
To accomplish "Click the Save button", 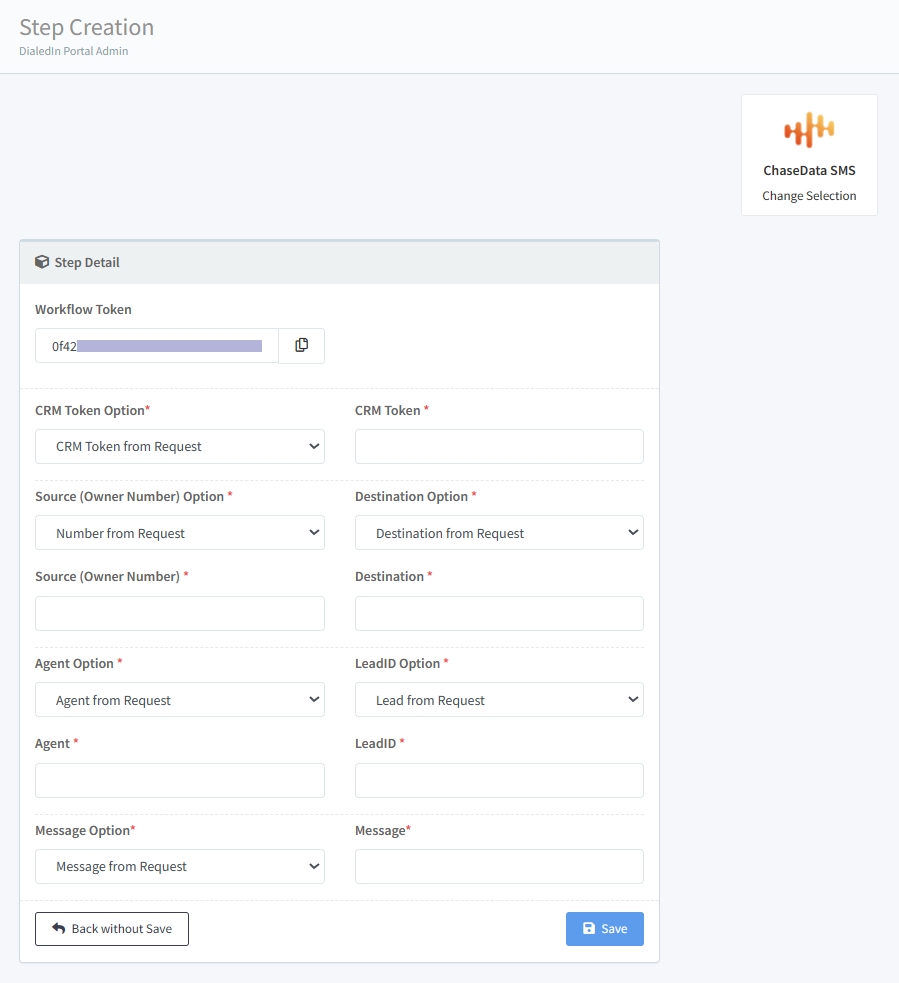I will (604, 928).
